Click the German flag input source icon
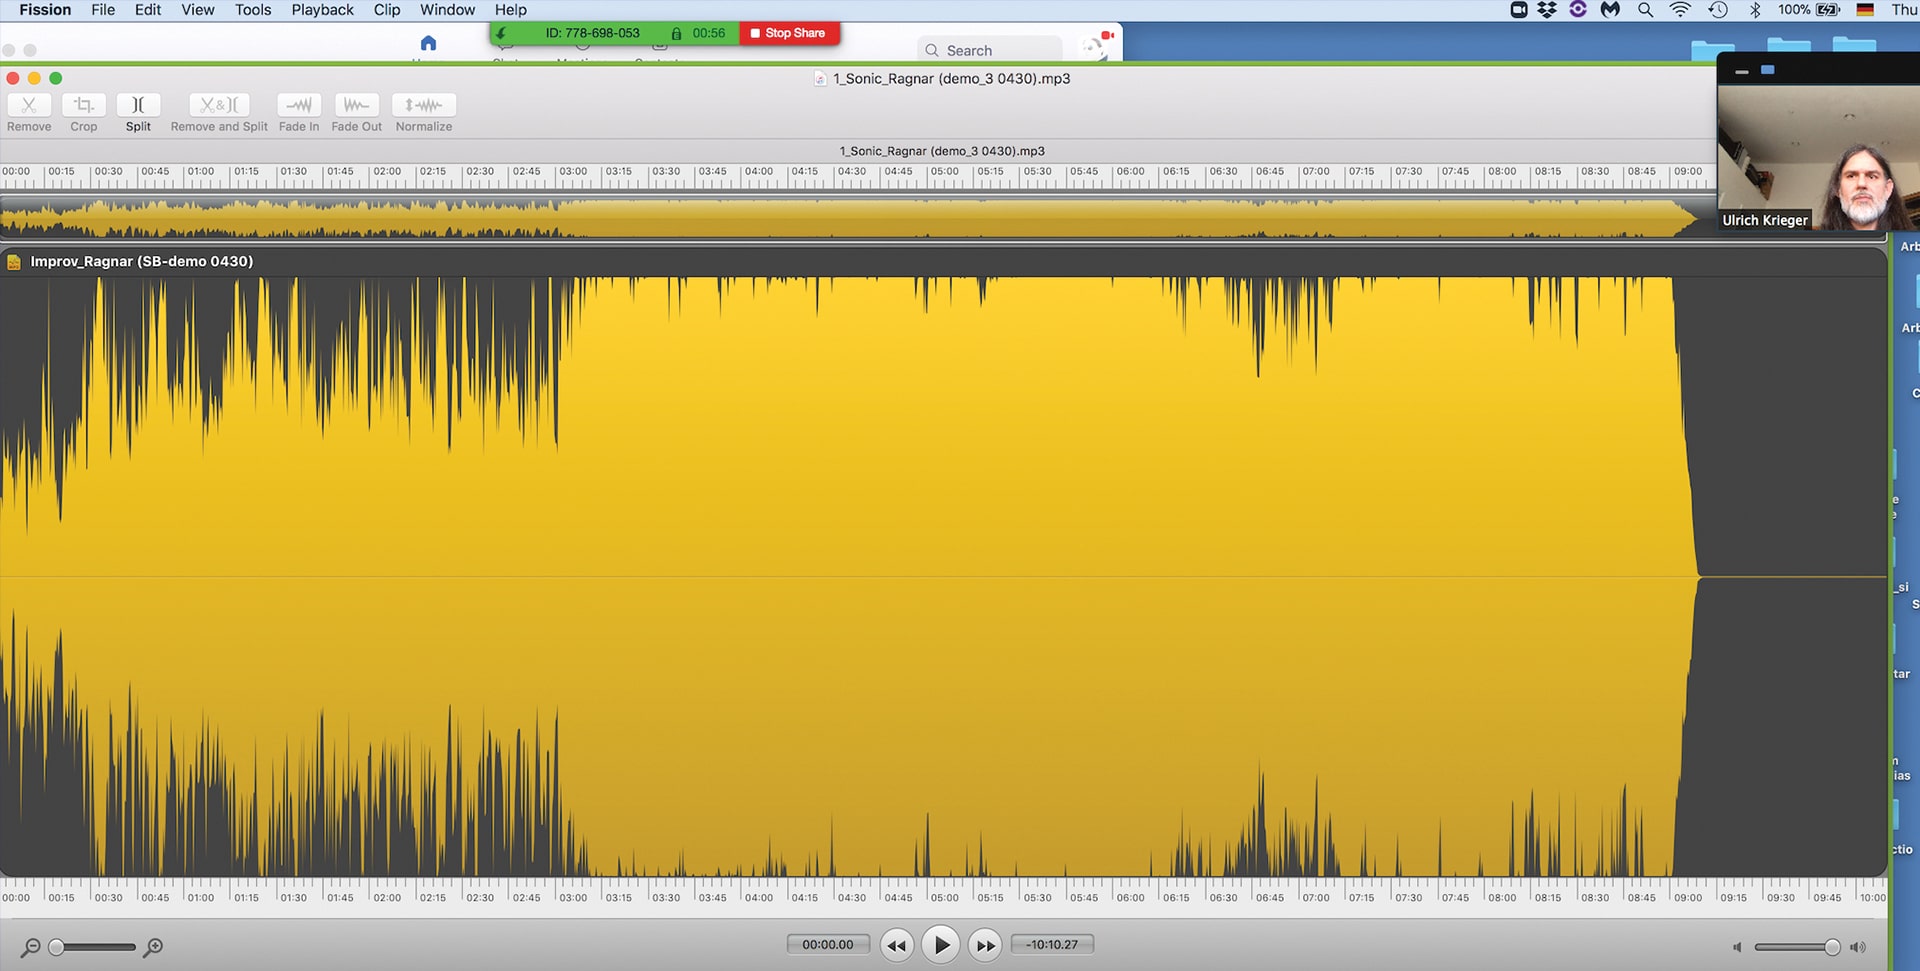The image size is (1920, 971). click(x=1865, y=10)
